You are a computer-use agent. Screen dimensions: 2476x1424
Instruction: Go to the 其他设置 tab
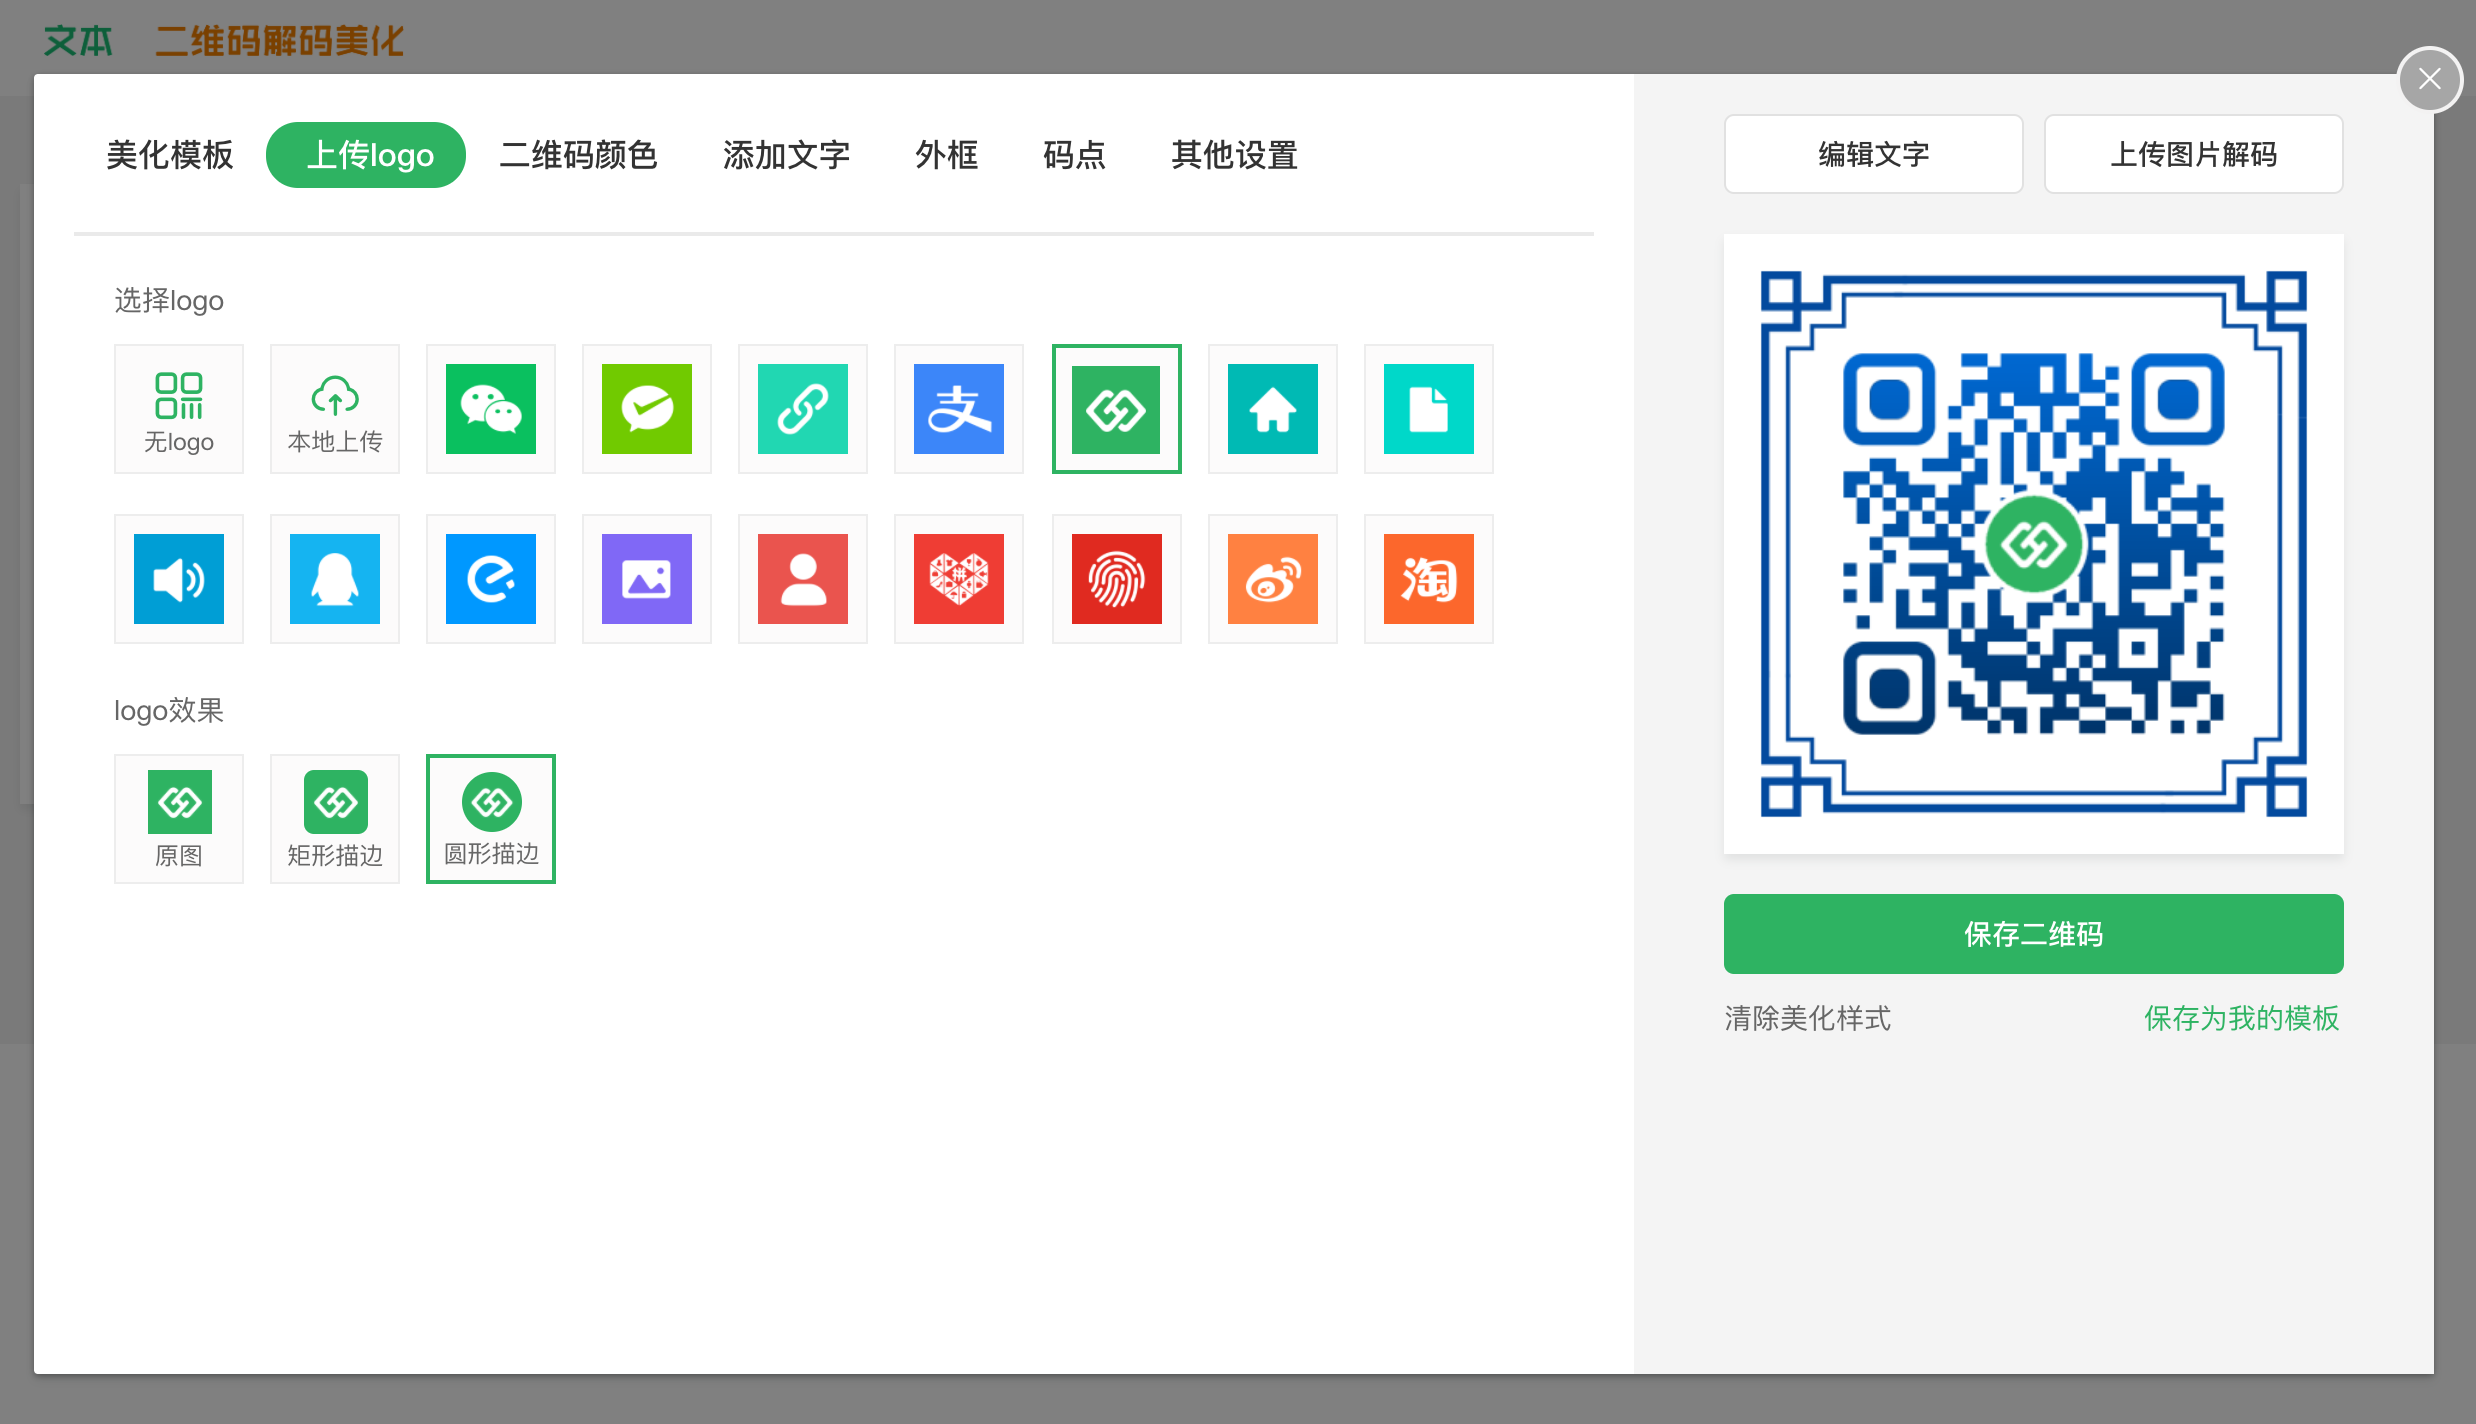pos(1235,155)
